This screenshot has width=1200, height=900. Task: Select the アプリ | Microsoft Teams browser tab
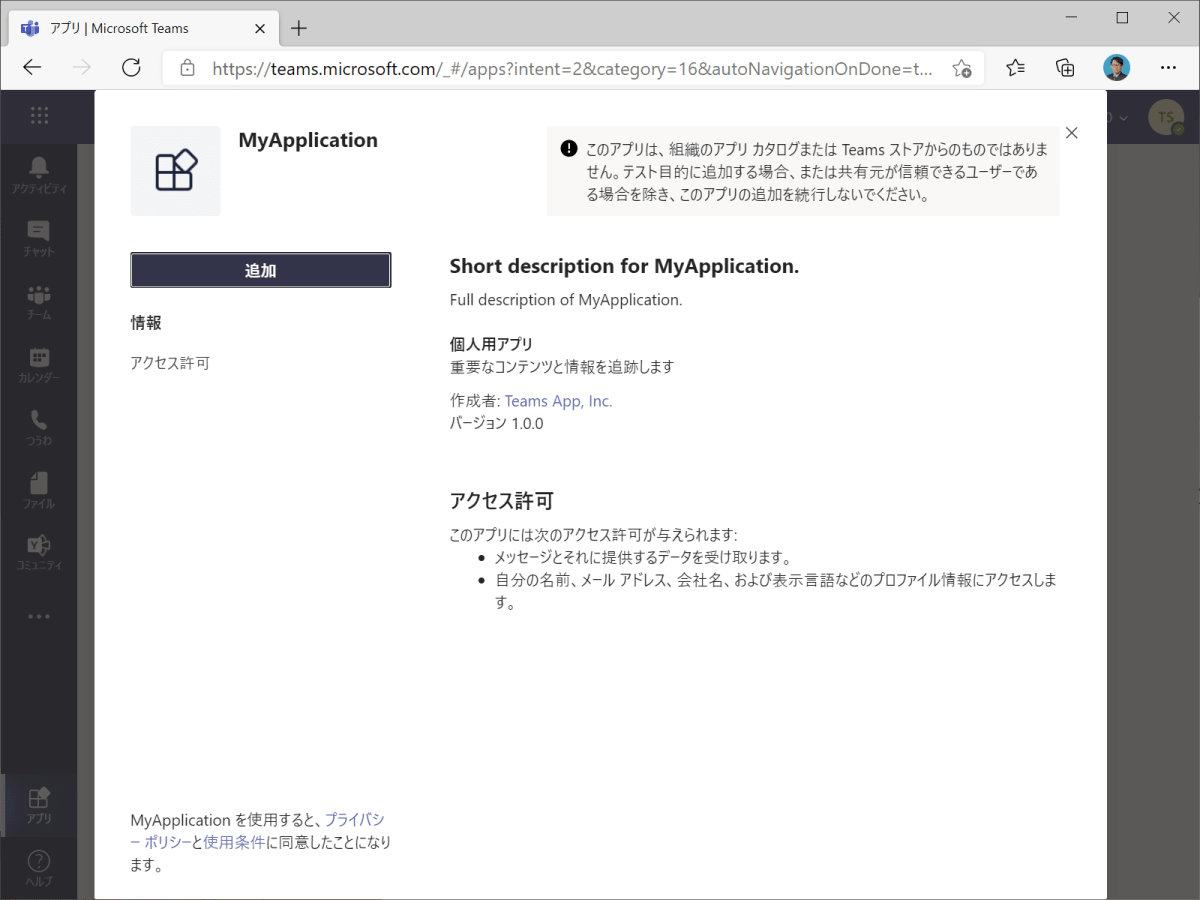[143, 28]
